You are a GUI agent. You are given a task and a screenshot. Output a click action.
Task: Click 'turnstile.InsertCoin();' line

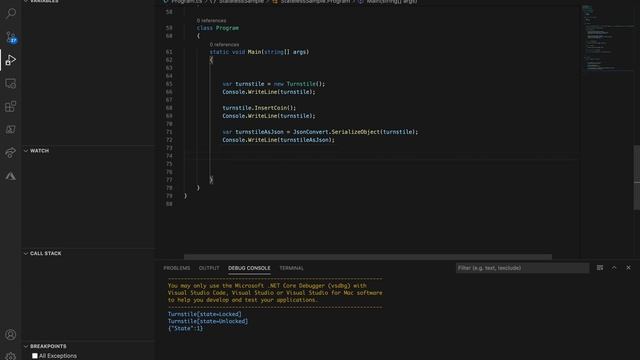click(259, 108)
